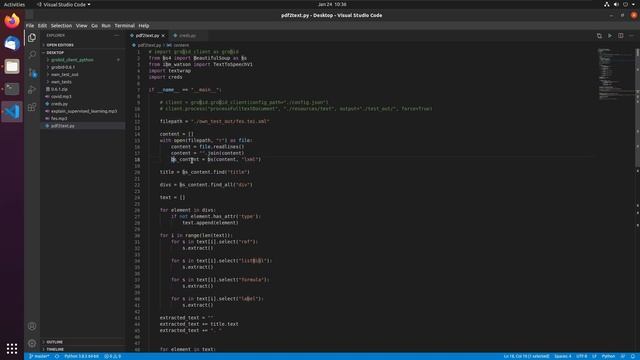This screenshot has height=360, width=640.
Task: Split the editor right with the split icon
Action: tap(620, 36)
